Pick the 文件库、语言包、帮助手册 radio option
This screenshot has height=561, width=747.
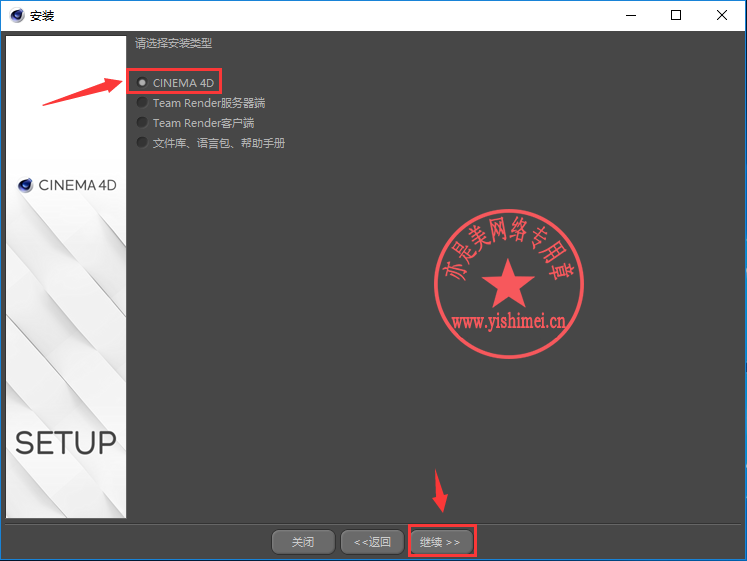142,142
